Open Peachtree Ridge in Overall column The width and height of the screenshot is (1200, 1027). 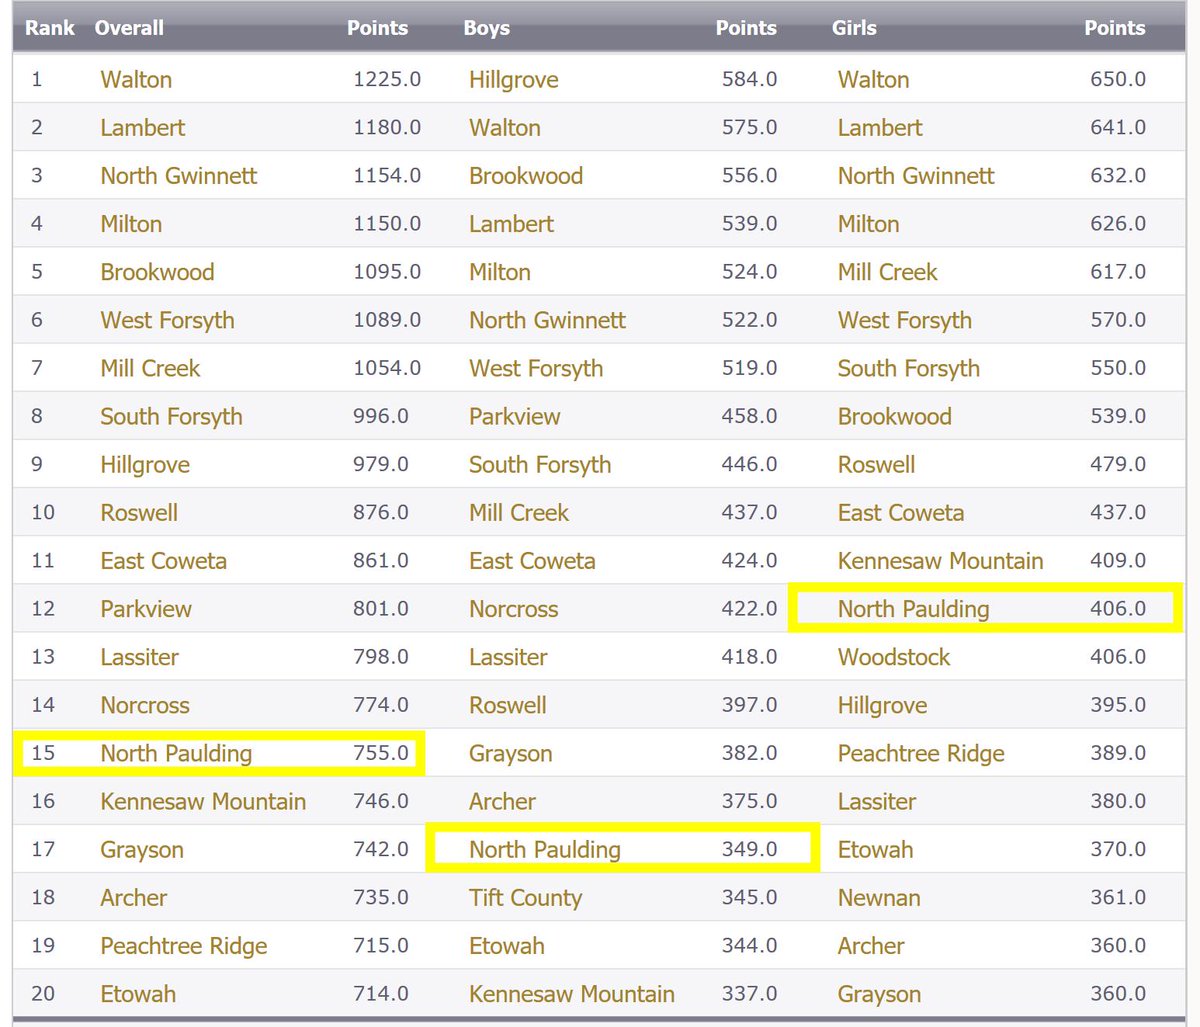tap(184, 946)
